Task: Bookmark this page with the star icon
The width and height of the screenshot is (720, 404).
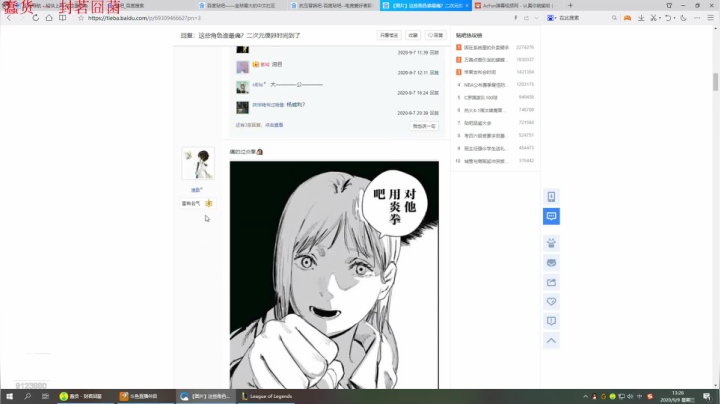Action: click(81, 18)
